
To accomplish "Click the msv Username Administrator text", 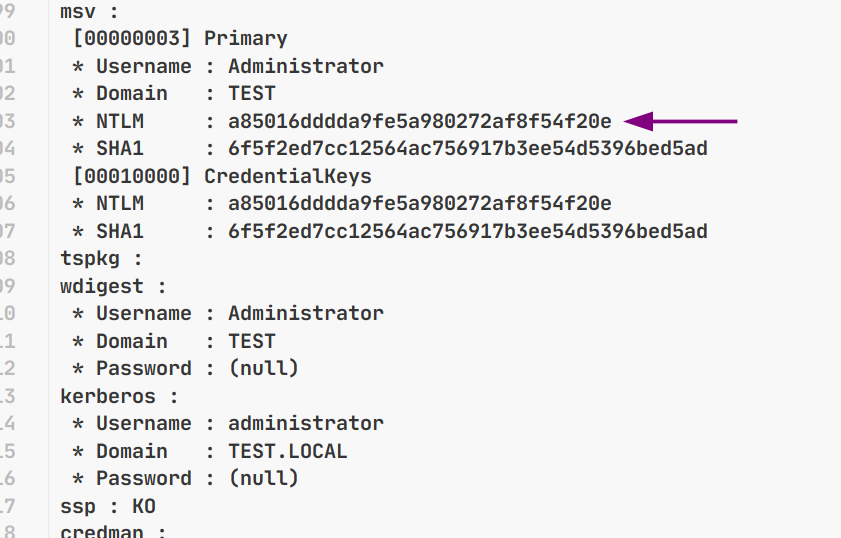I will tap(306, 67).
